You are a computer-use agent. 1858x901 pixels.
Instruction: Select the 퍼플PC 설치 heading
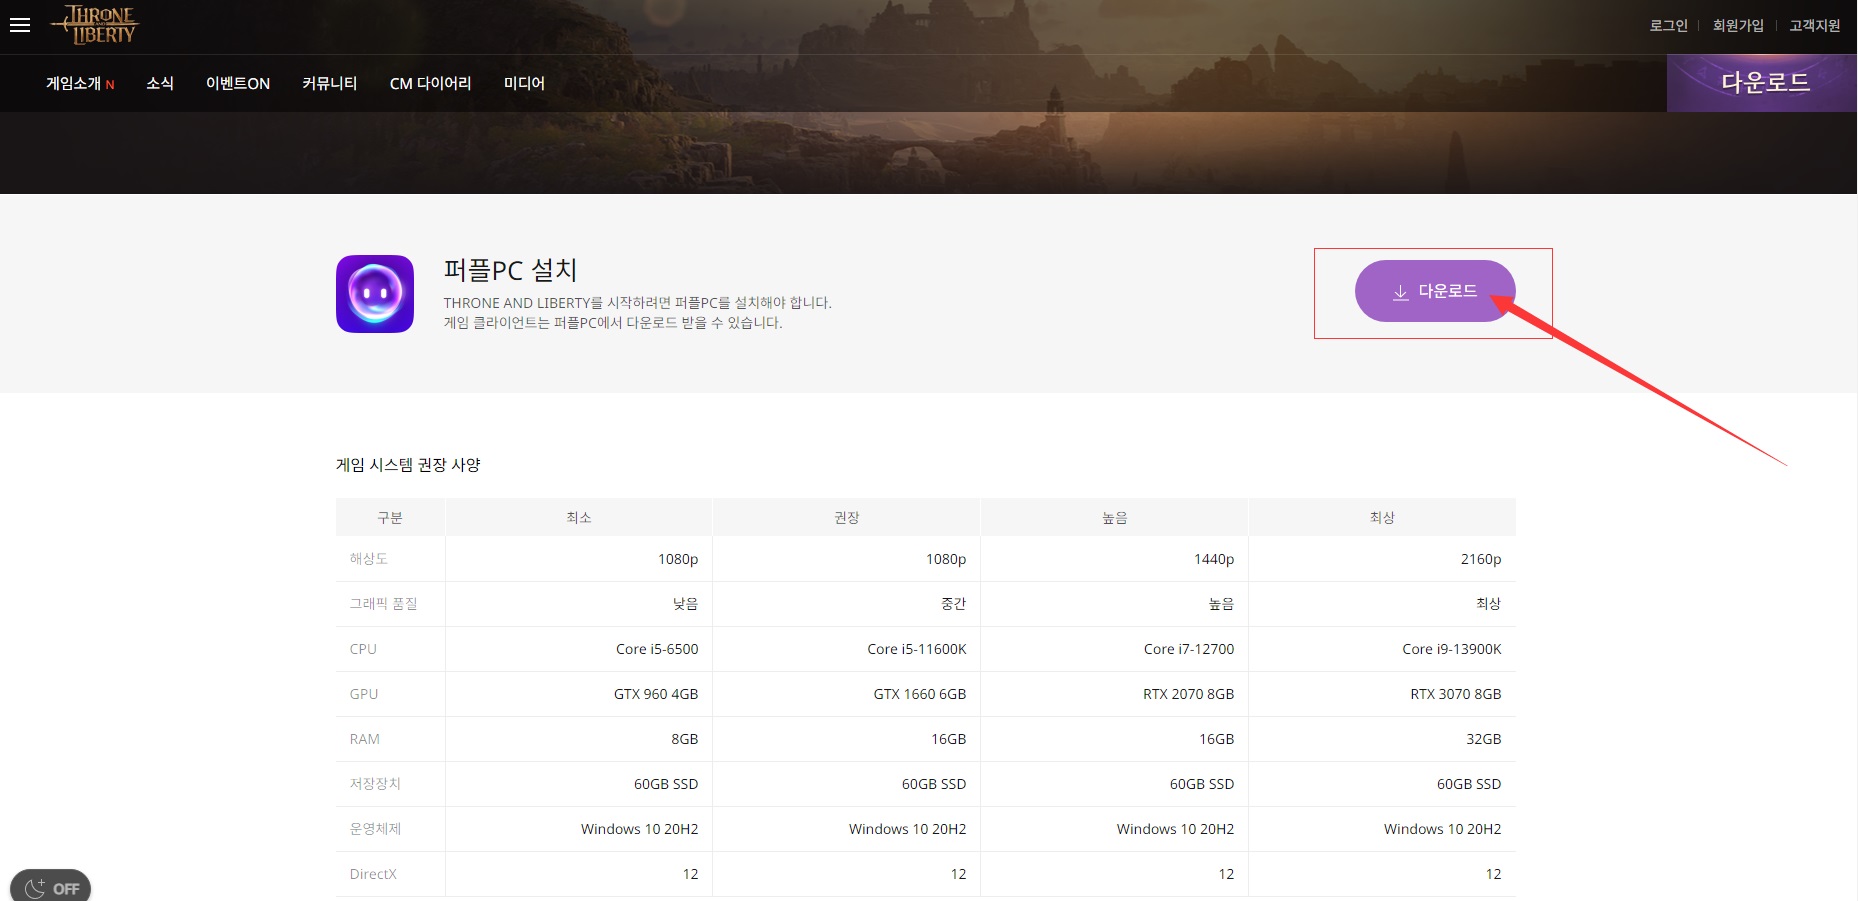click(x=510, y=270)
